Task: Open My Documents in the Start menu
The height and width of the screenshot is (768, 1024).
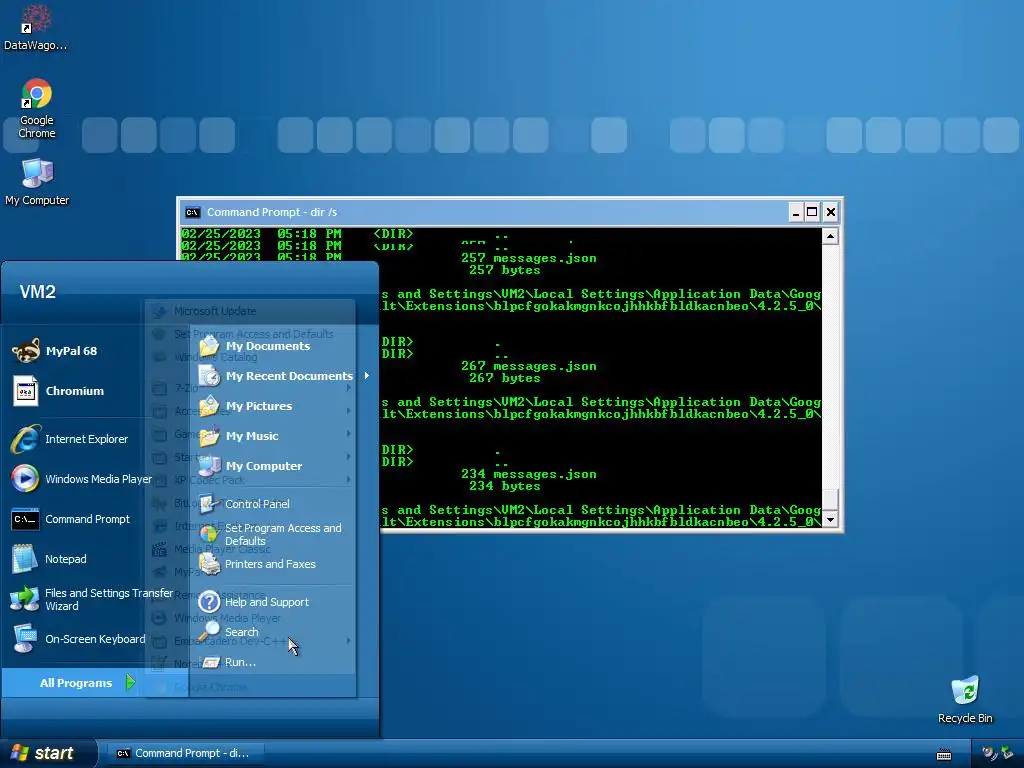Action: click(255, 346)
